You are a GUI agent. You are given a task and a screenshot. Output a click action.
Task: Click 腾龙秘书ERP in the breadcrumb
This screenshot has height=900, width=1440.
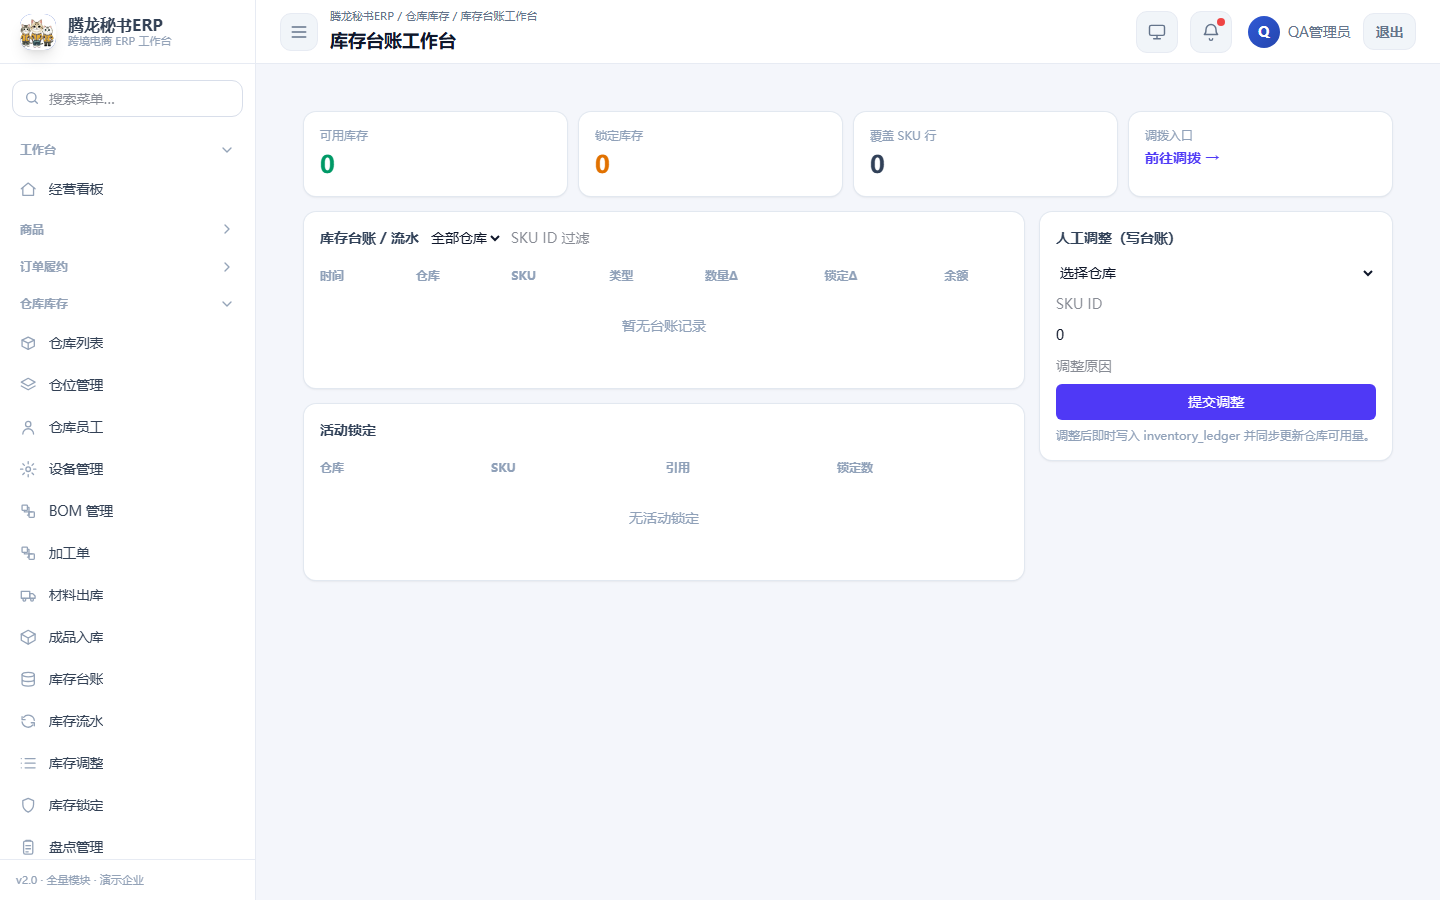[x=362, y=16]
